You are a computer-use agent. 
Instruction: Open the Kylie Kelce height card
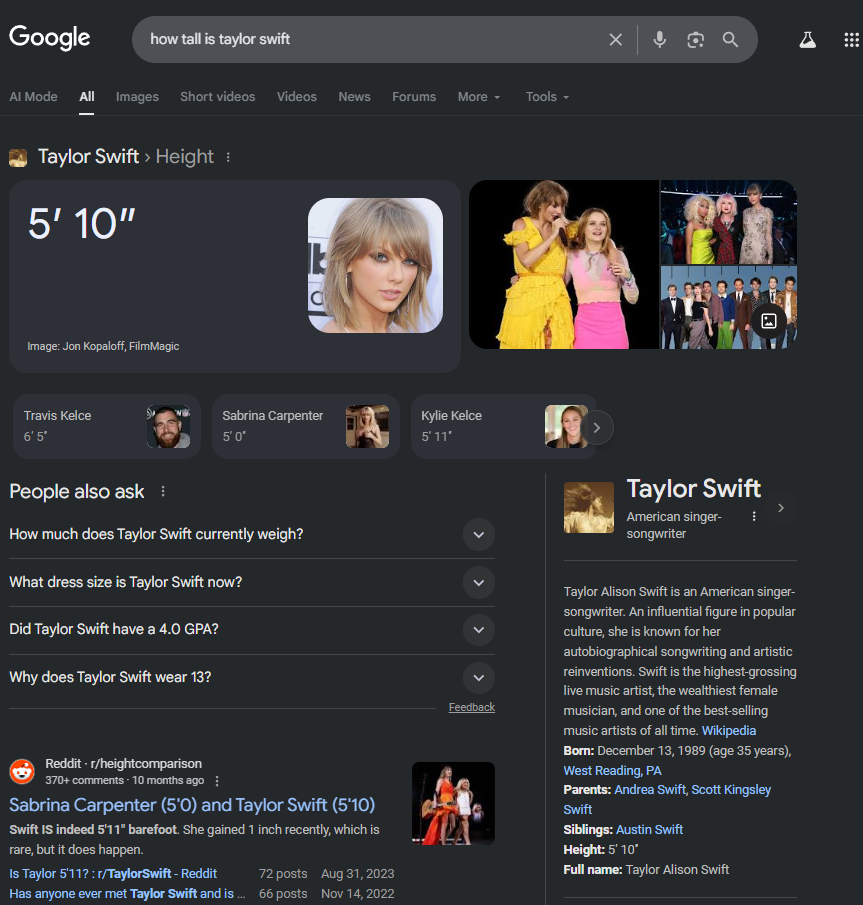(503, 427)
